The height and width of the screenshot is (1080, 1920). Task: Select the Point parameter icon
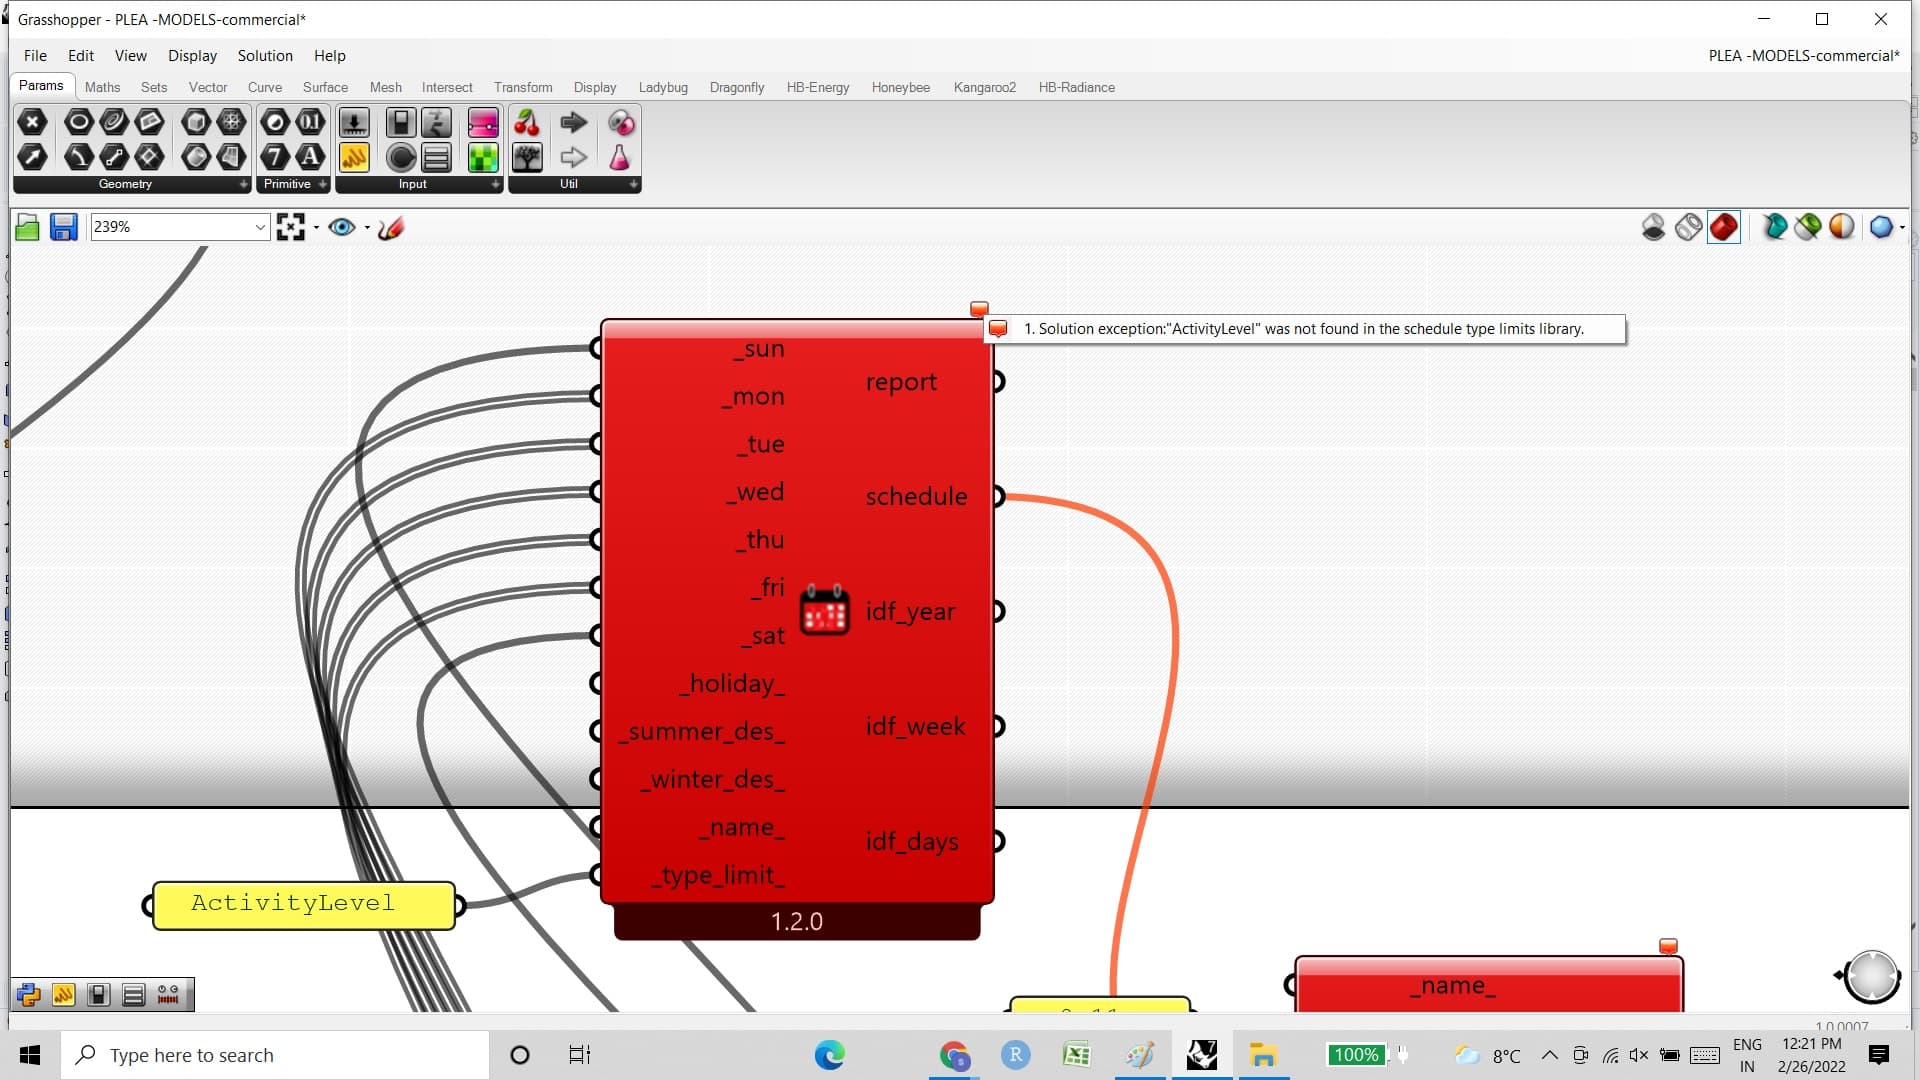[x=32, y=122]
